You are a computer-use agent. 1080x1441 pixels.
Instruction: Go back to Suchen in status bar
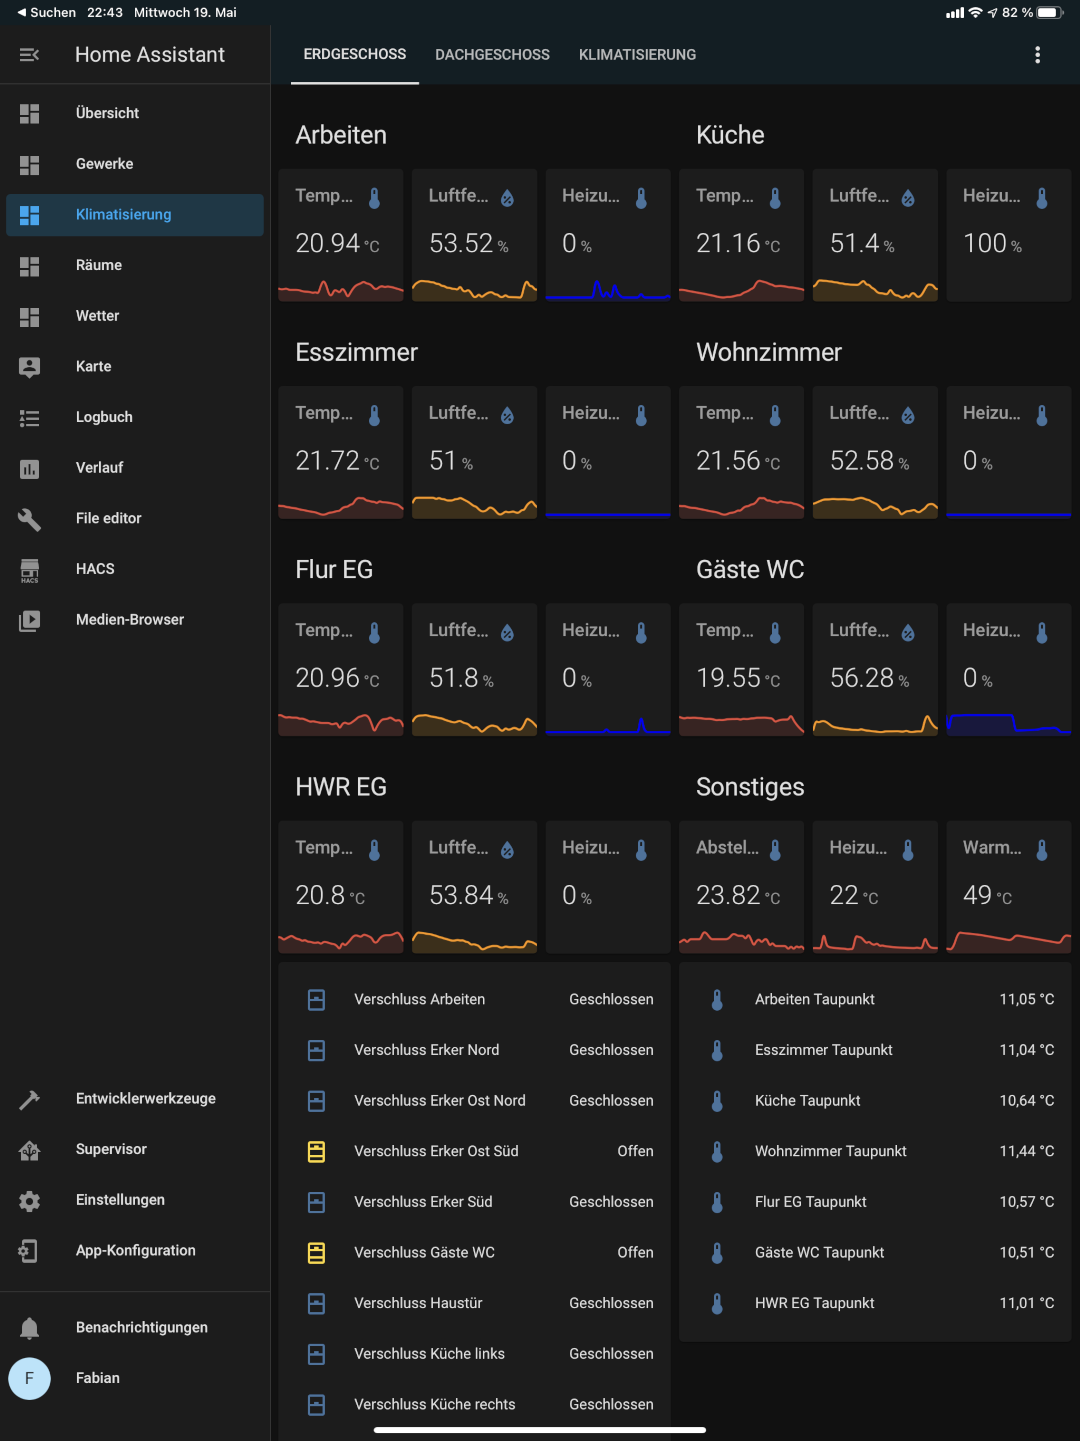(46, 13)
